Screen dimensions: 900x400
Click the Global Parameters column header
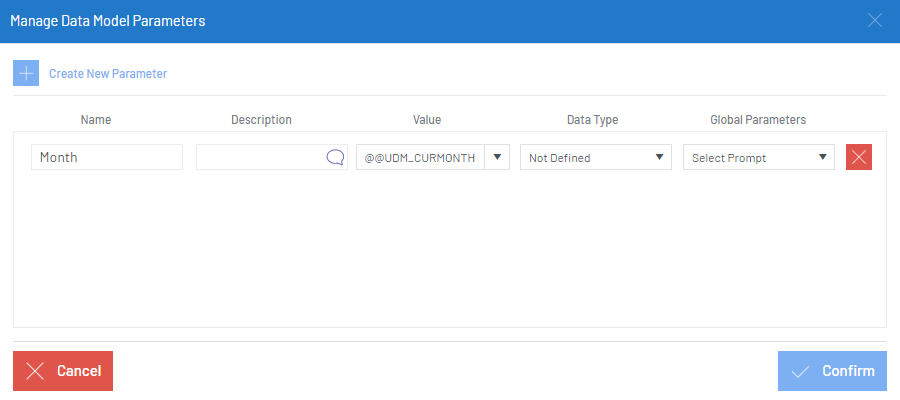tap(758, 120)
